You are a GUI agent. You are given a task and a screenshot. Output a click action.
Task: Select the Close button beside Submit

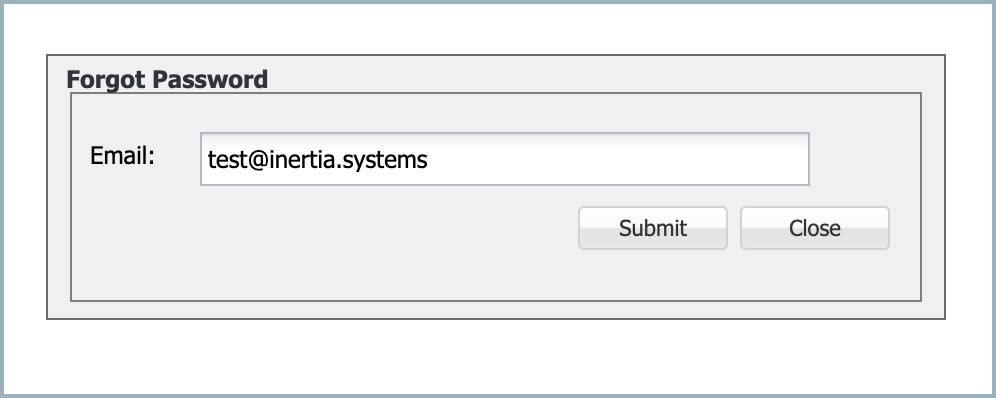814,228
